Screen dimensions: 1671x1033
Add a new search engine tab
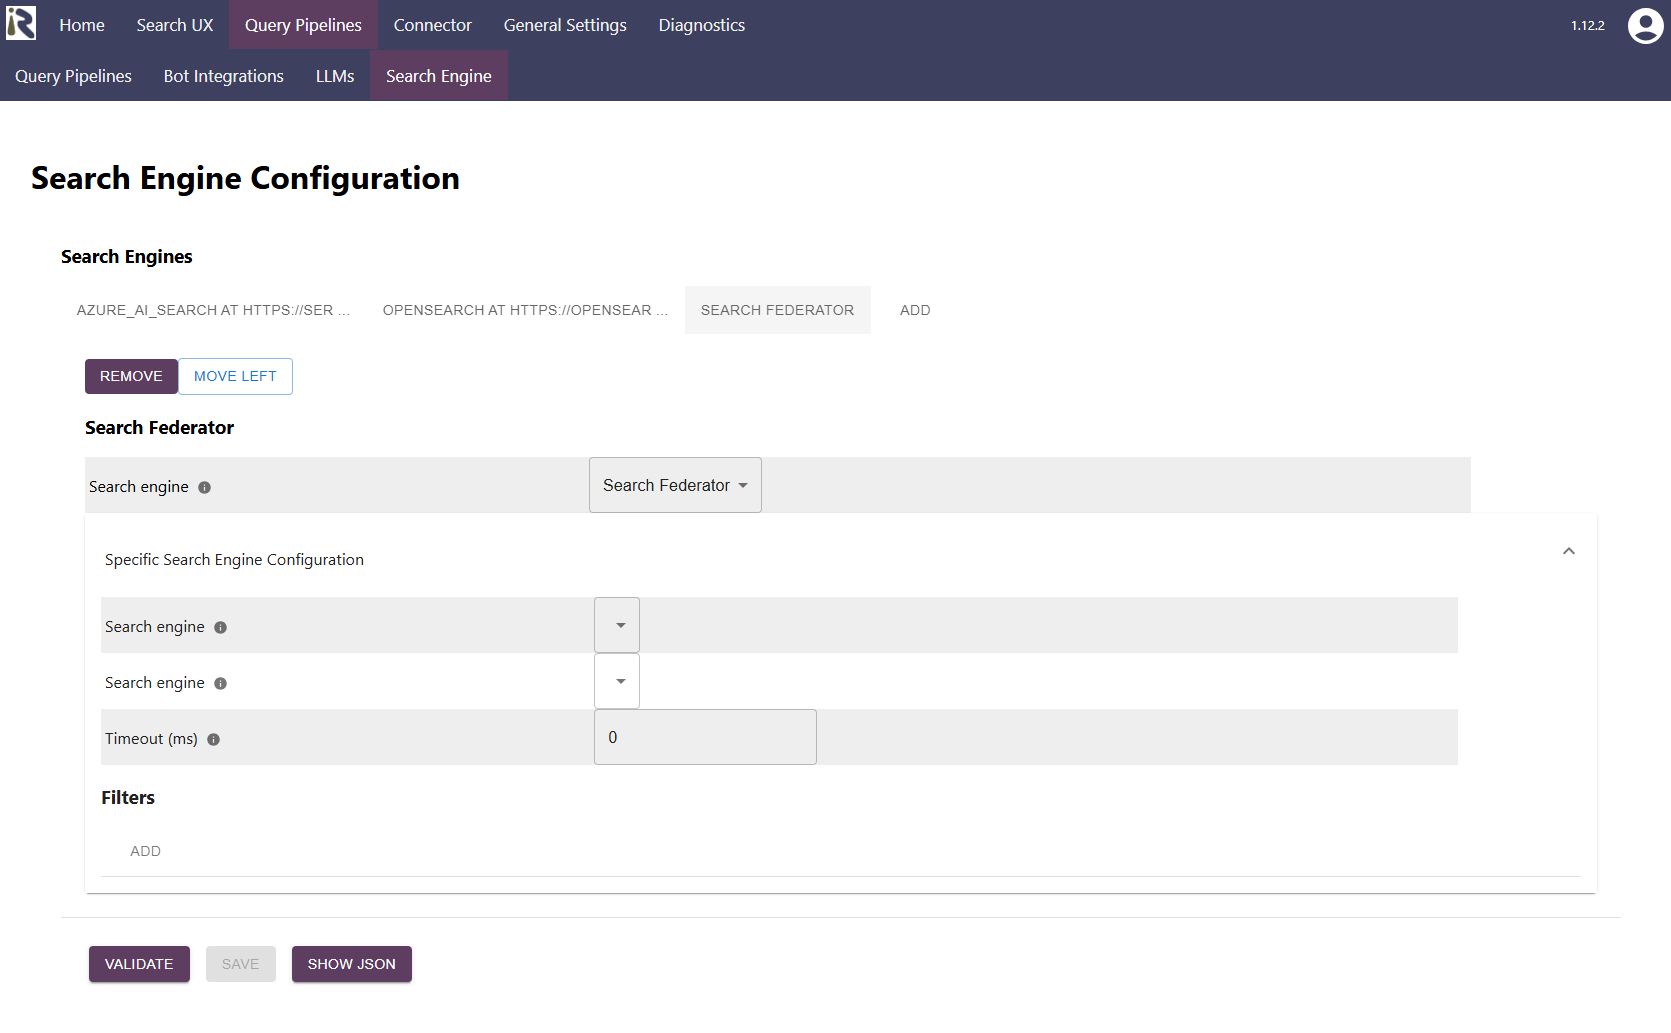tap(915, 310)
